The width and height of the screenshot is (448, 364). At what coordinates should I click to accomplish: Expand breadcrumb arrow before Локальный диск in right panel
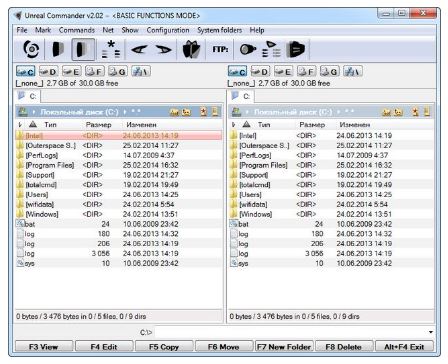[x=247, y=112]
